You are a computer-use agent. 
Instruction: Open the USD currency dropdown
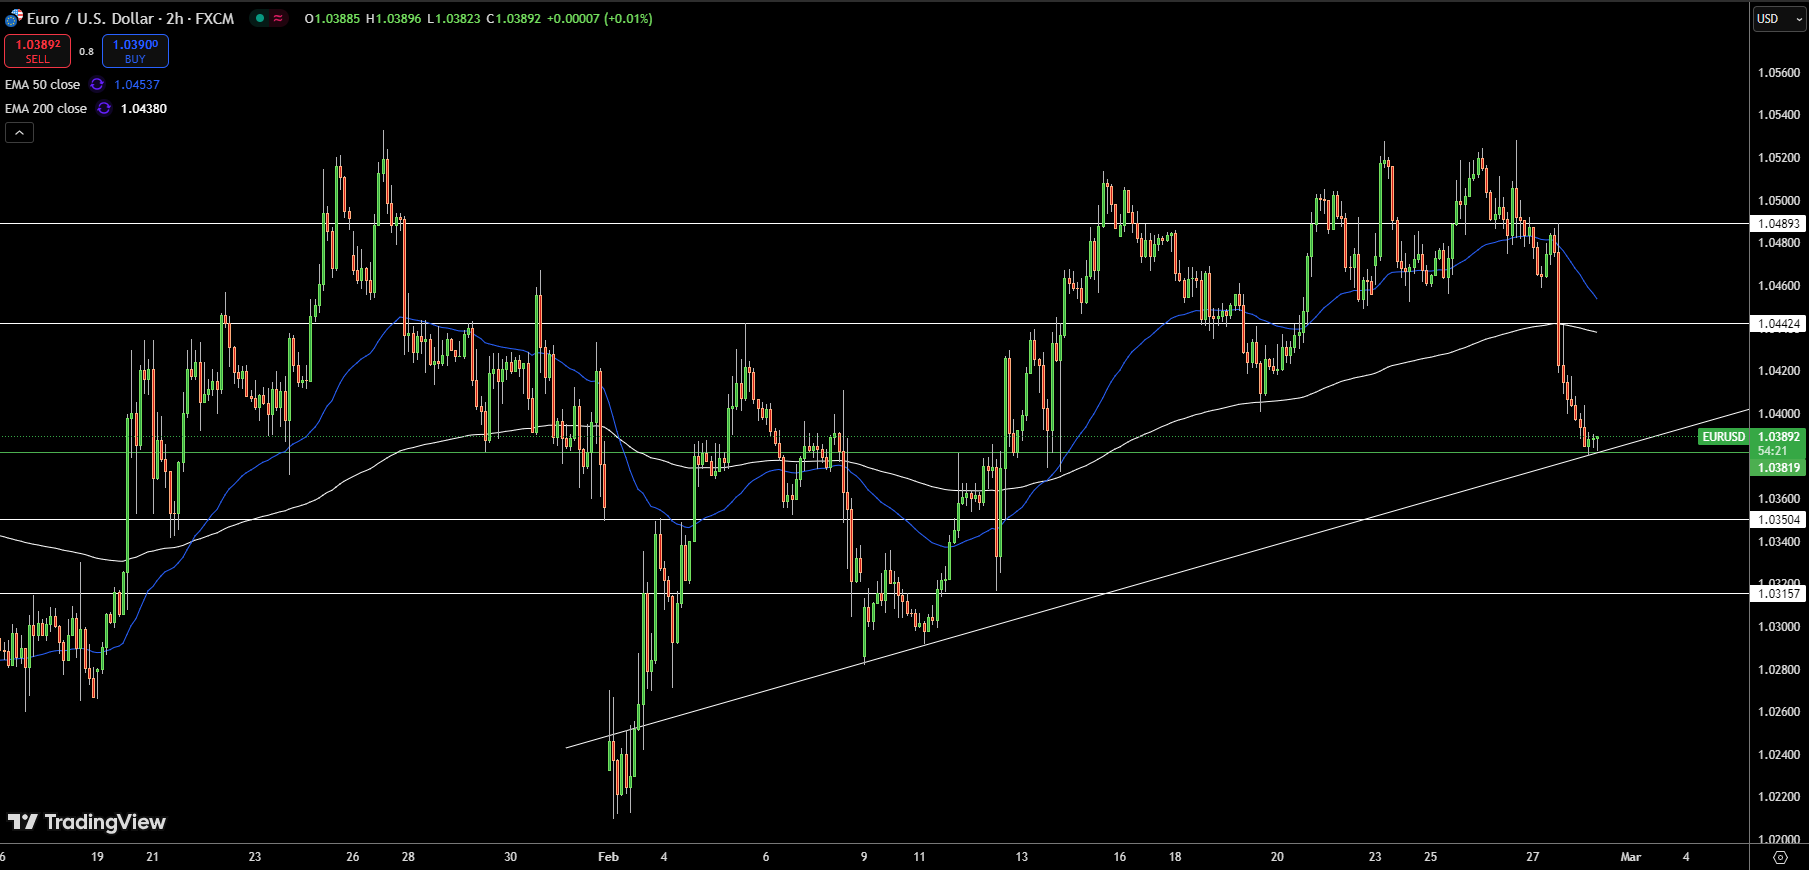tap(1779, 18)
